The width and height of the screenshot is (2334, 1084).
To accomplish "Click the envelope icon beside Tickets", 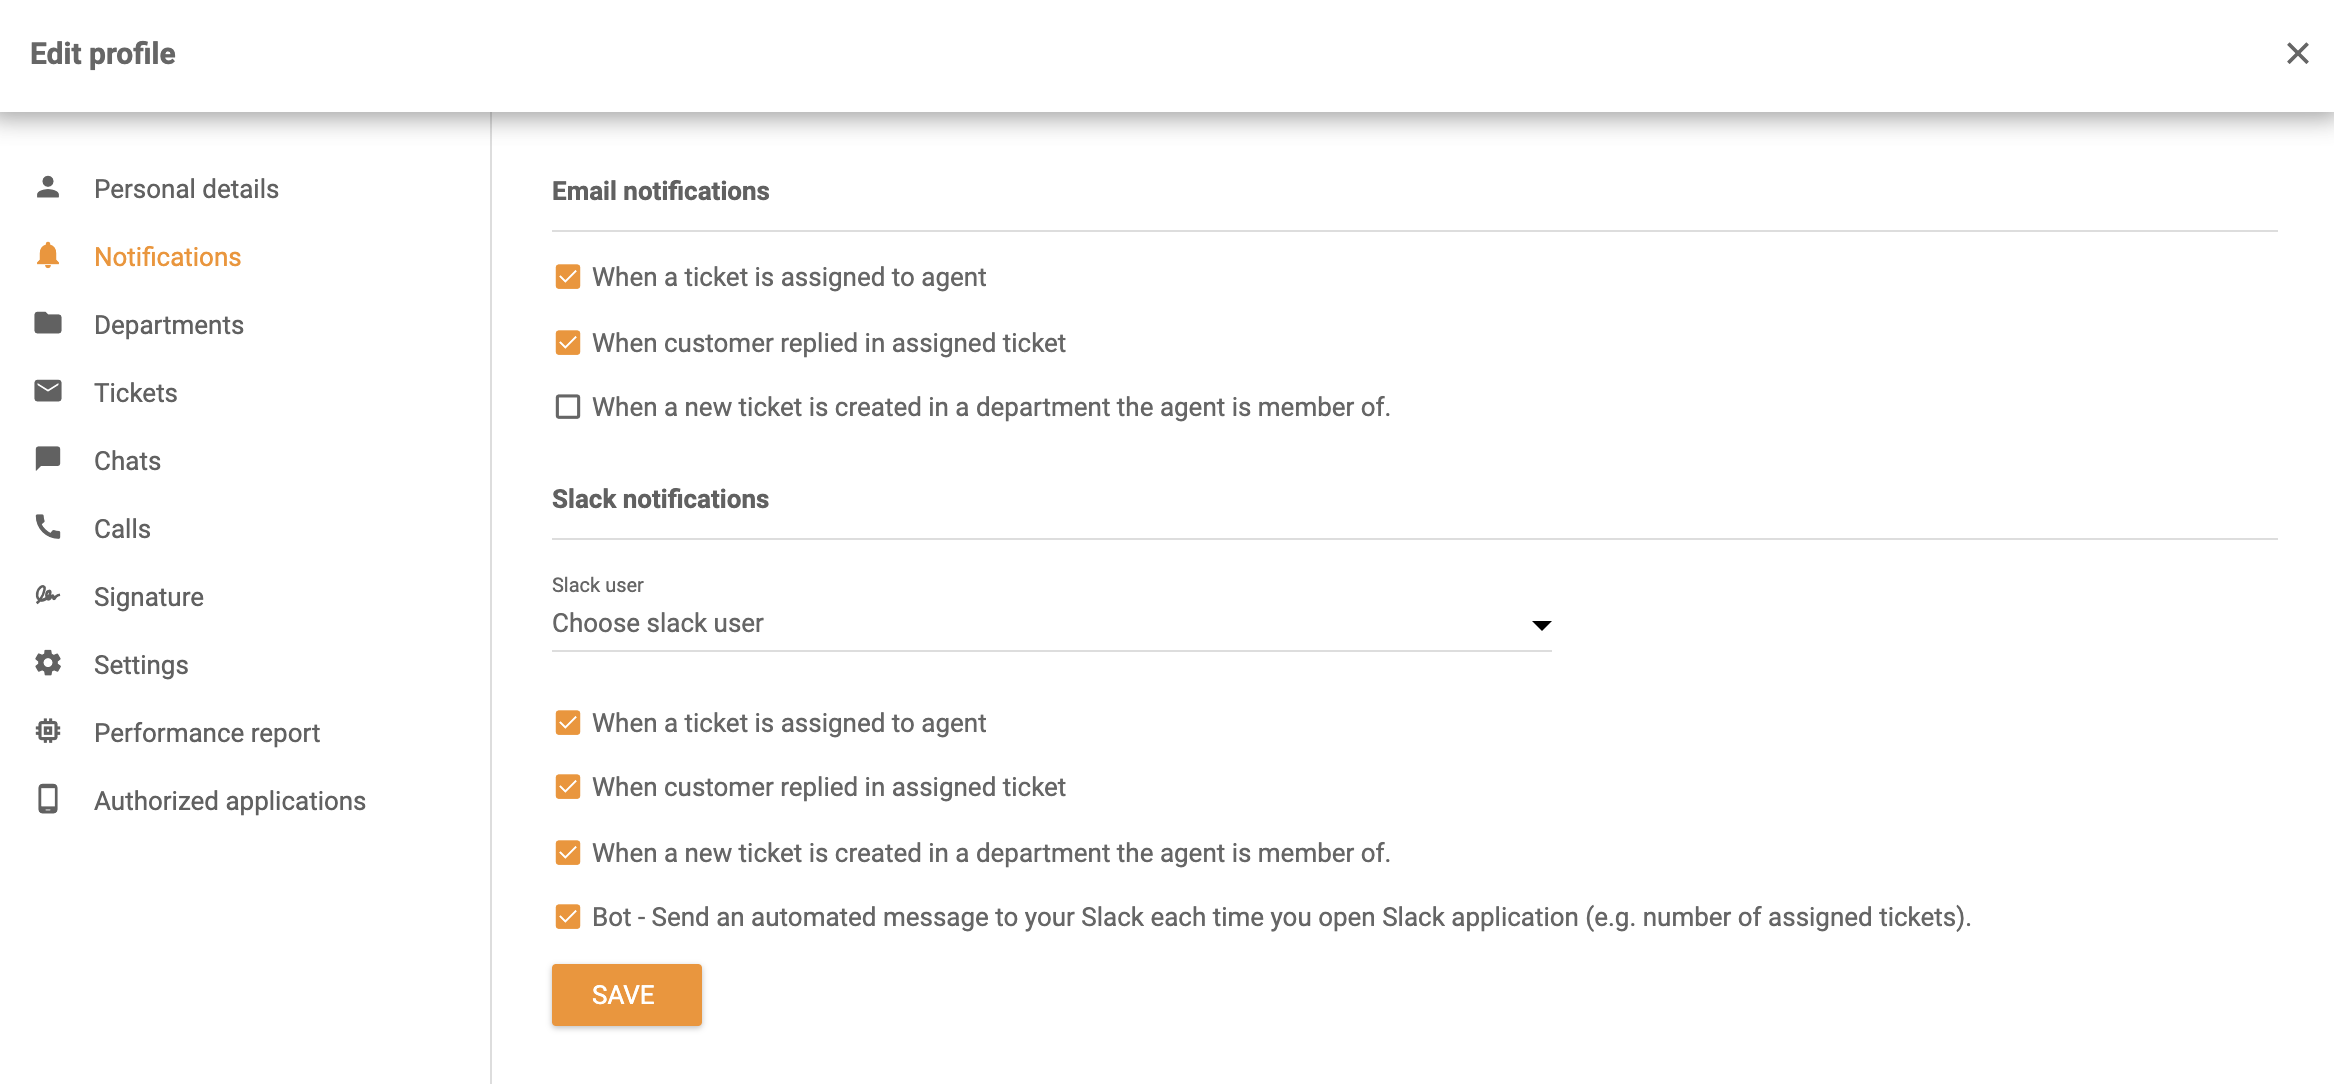I will pos(48,392).
